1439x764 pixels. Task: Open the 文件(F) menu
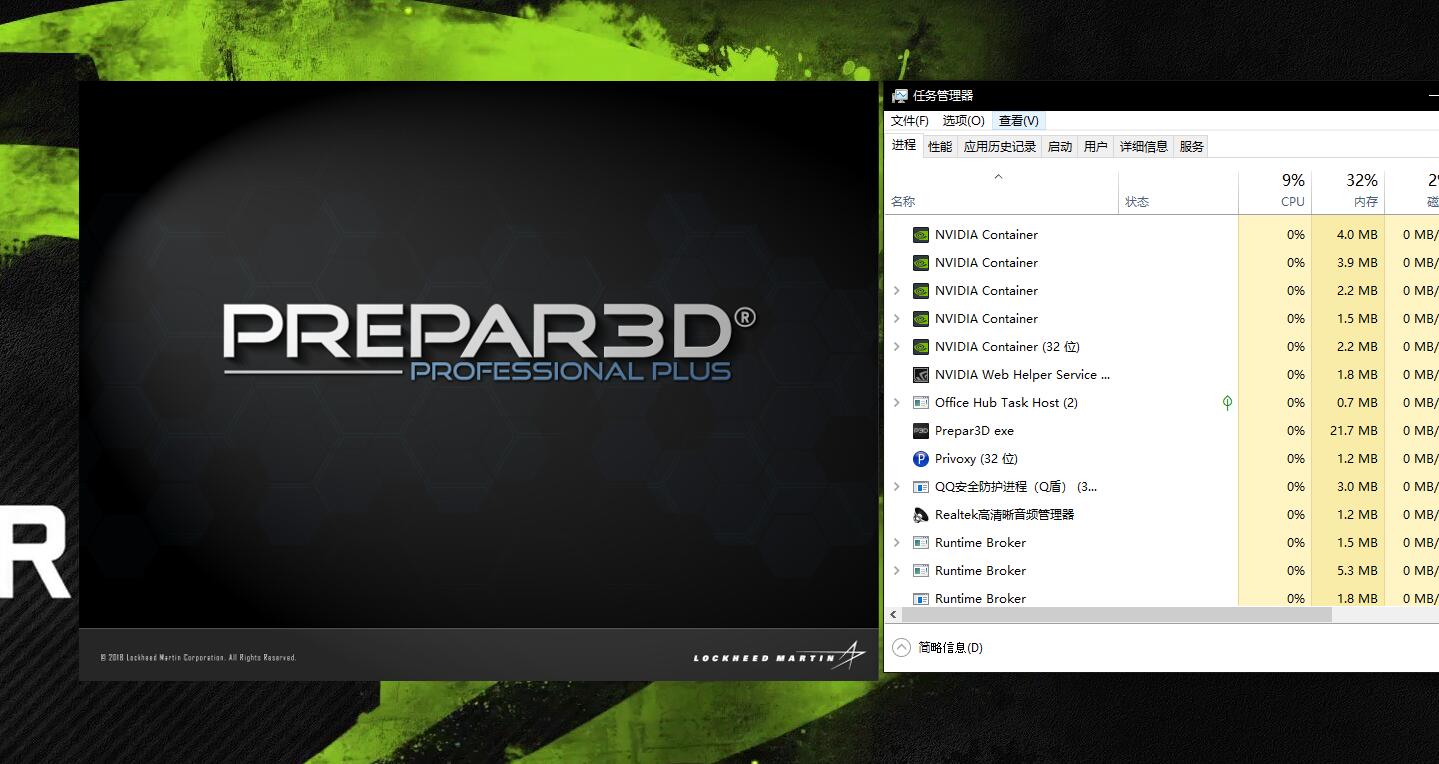coord(910,121)
